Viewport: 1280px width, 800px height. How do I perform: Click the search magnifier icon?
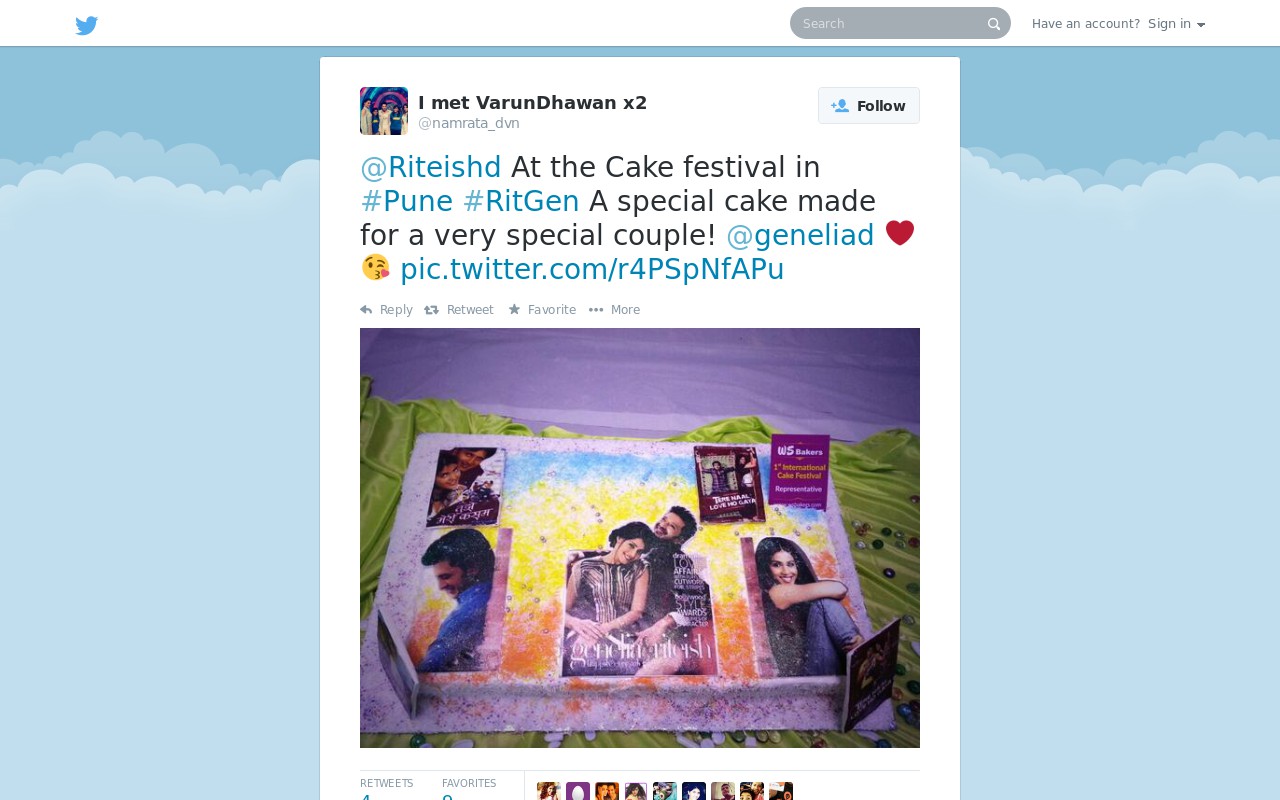click(994, 24)
